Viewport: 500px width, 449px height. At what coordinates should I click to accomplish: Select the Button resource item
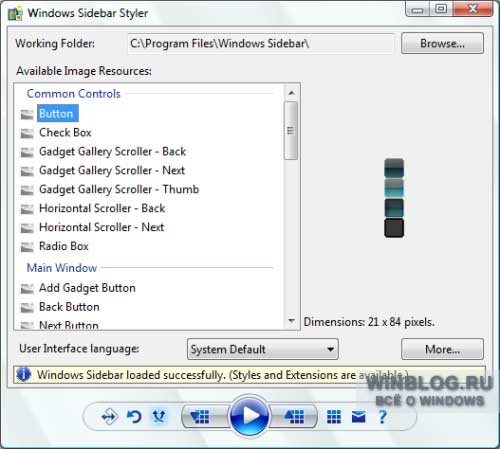58,113
